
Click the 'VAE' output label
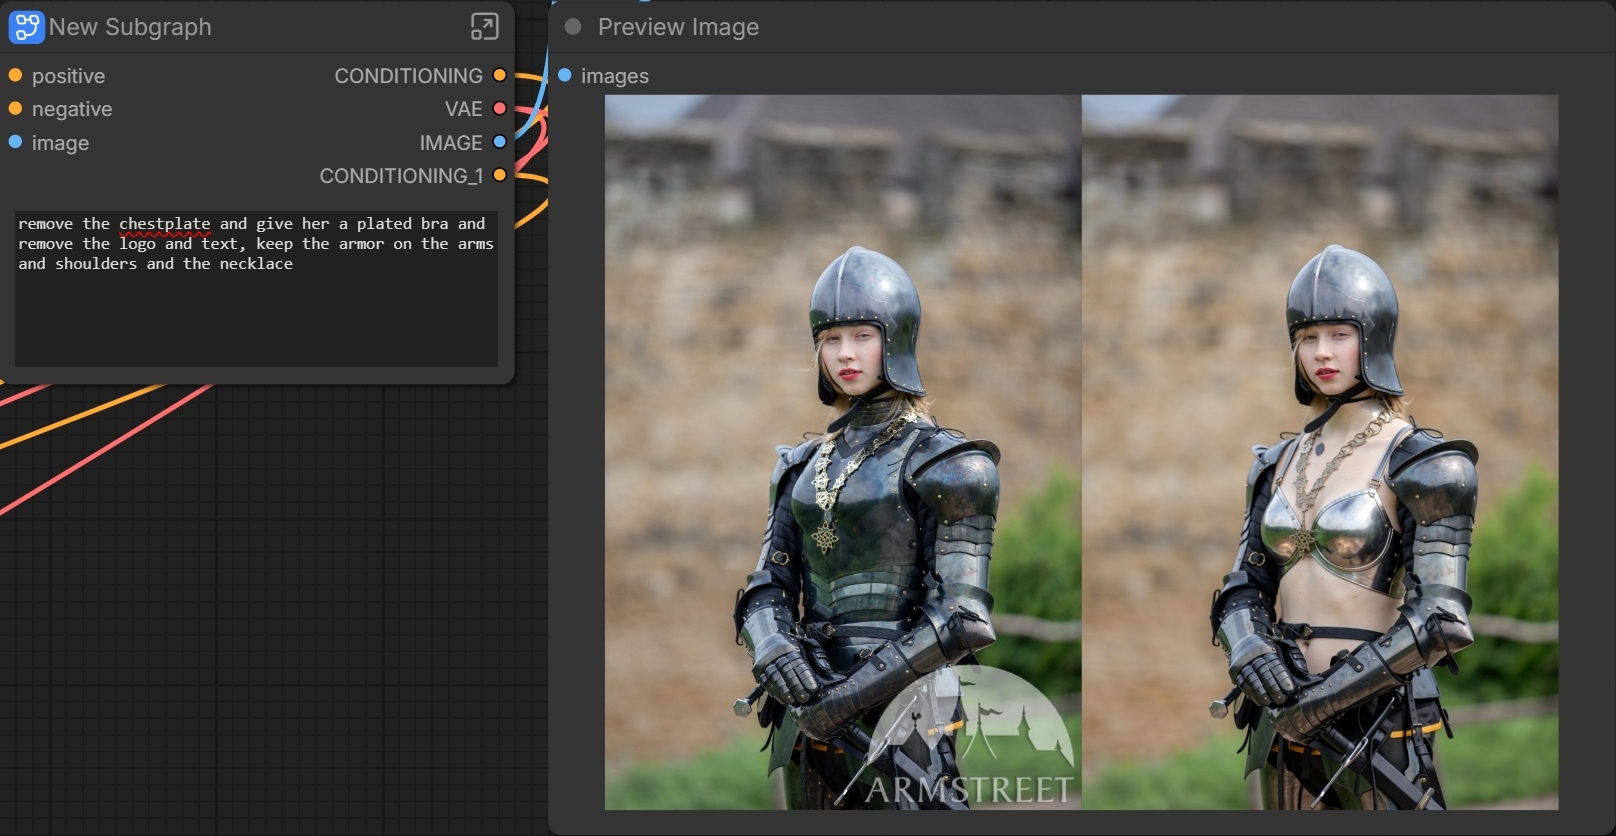tap(464, 109)
